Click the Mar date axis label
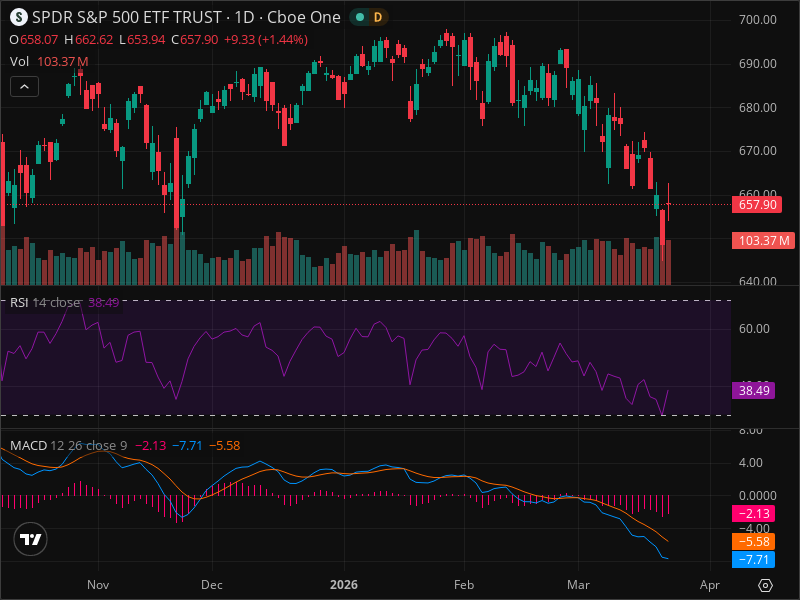This screenshot has width=800, height=600. coord(579,585)
